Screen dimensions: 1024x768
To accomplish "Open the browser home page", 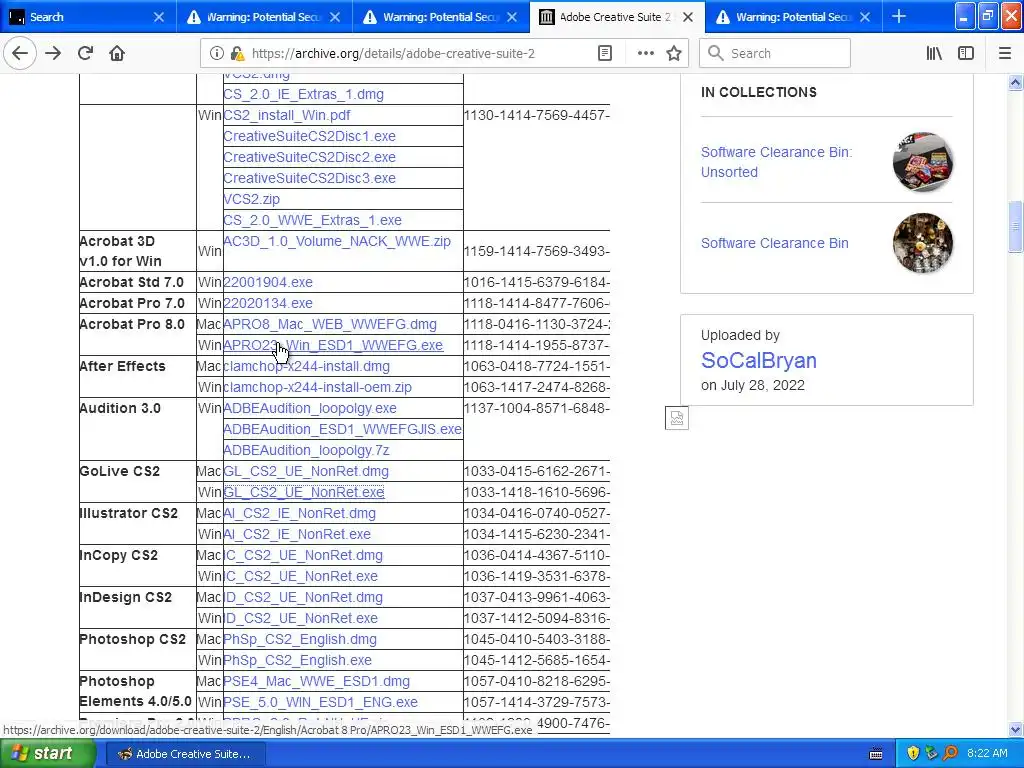I will pos(117,53).
